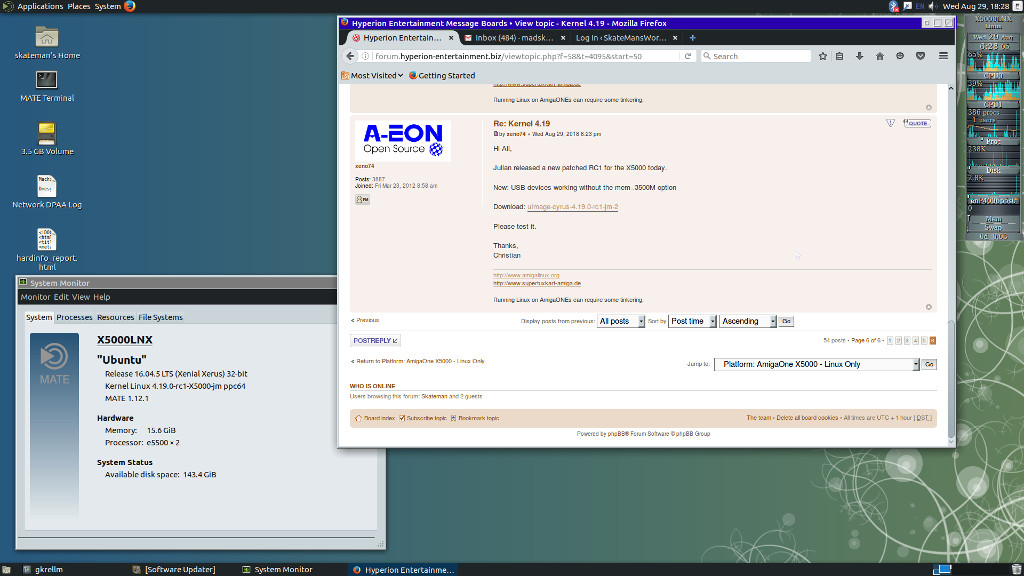Click Go next to Ascending dropdown
The width and height of the screenshot is (1024, 576).
point(786,321)
